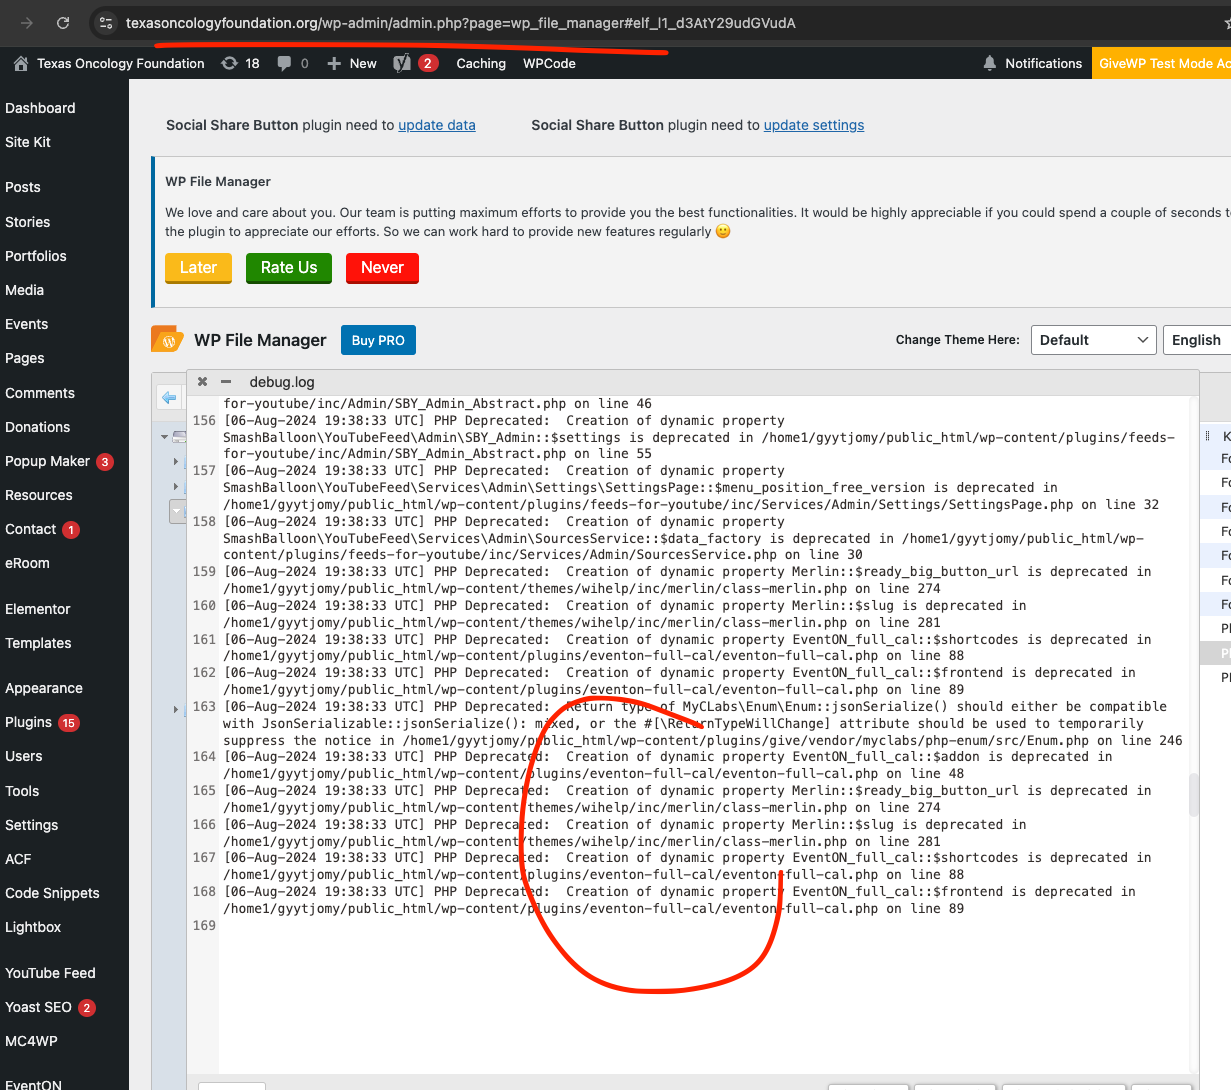The height and width of the screenshot is (1090, 1231).
Task: Click the home icon beside Texas Oncology Foundation
Action: (20, 63)
